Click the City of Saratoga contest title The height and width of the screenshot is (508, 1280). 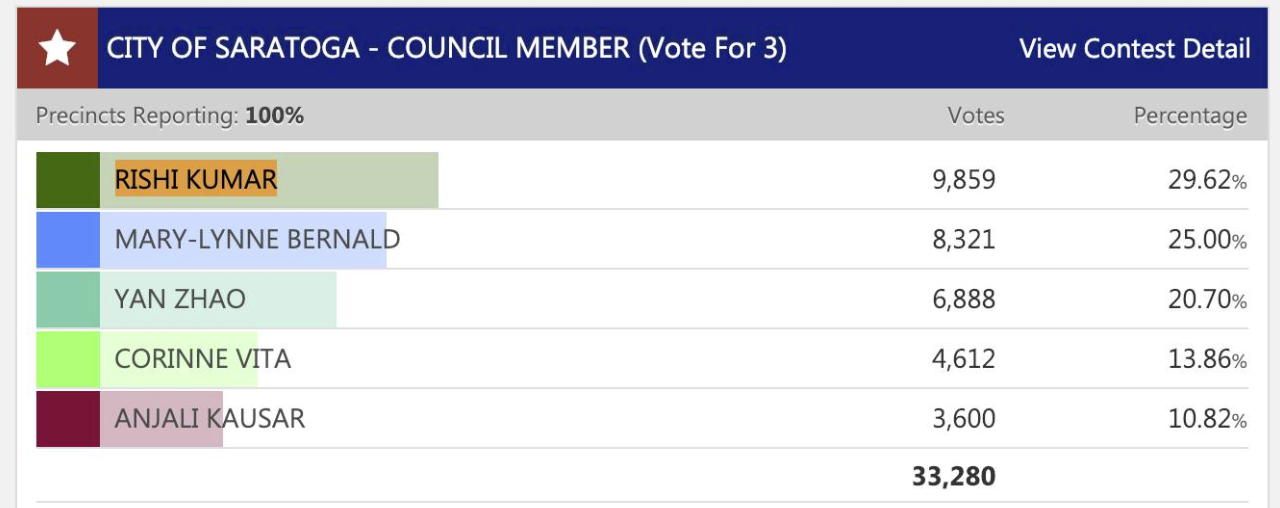click(447, 48)
